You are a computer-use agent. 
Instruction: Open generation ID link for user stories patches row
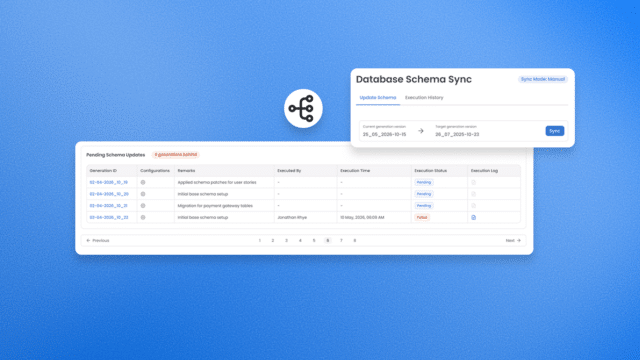coord(109,182)
